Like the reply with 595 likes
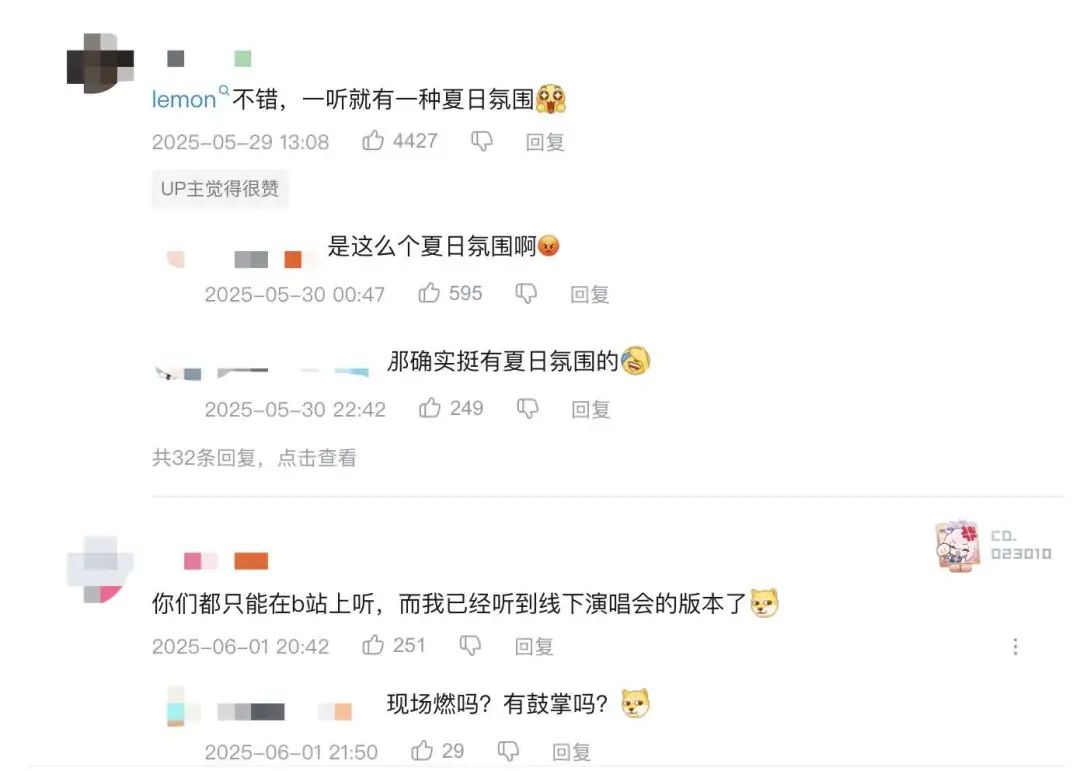The width and height of the screenshot is (1080, 771). (429, 294)
